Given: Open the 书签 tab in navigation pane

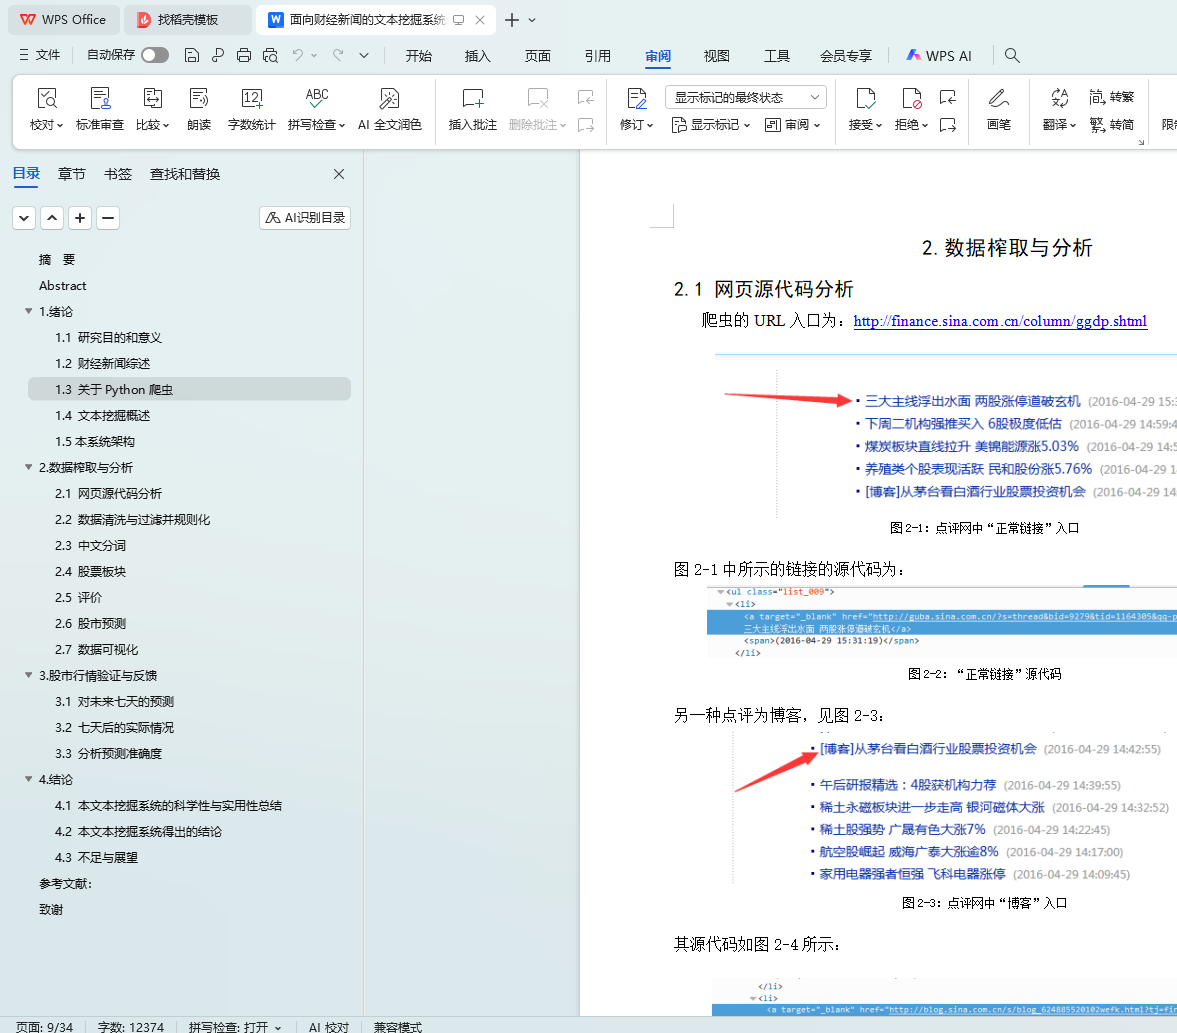Looking at the screenshot, I should pos(118,174).
